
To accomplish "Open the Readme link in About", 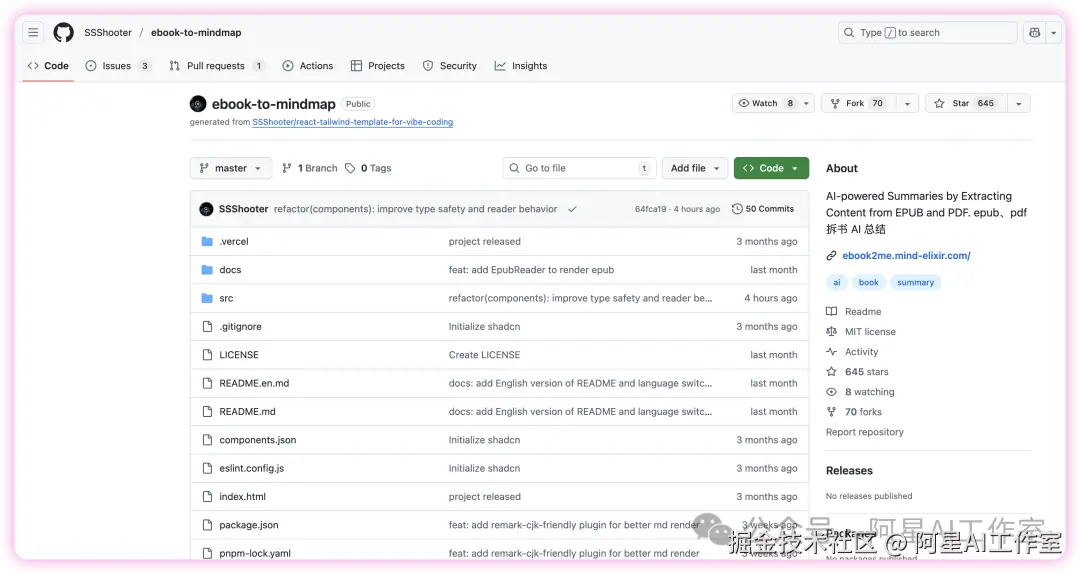I will tap(854, 311).
